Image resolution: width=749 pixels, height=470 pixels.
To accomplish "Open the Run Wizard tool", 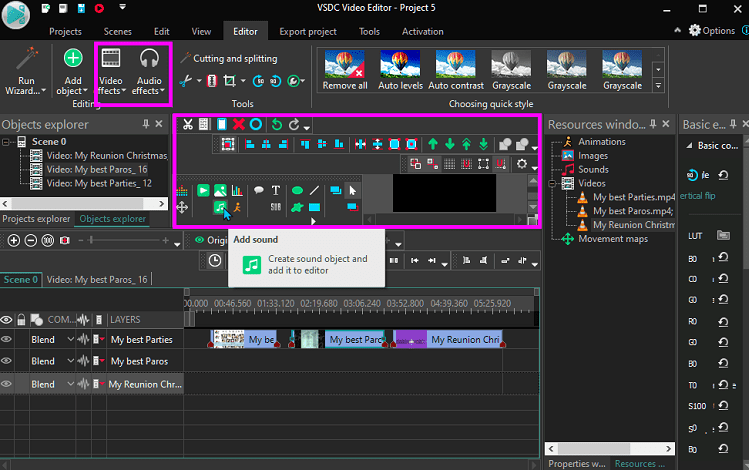I will pos(26,72).
